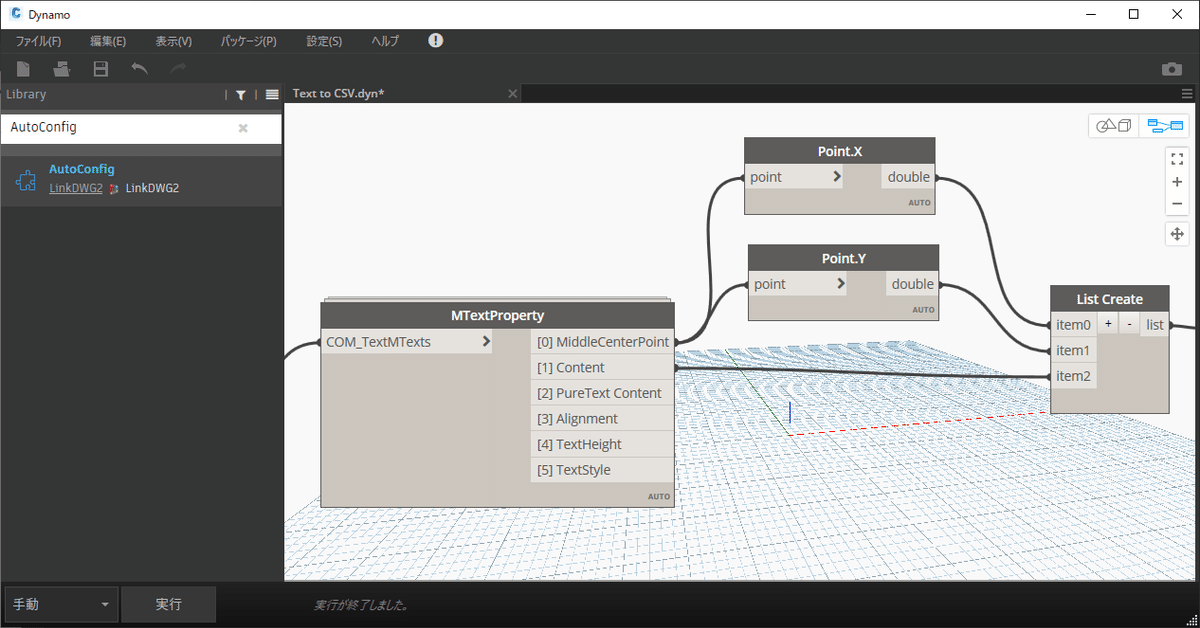Click the [5] TextStyle output port
Image resolution: width=1200 pixels, height=628 pixels.
click(x=602, y=470)
